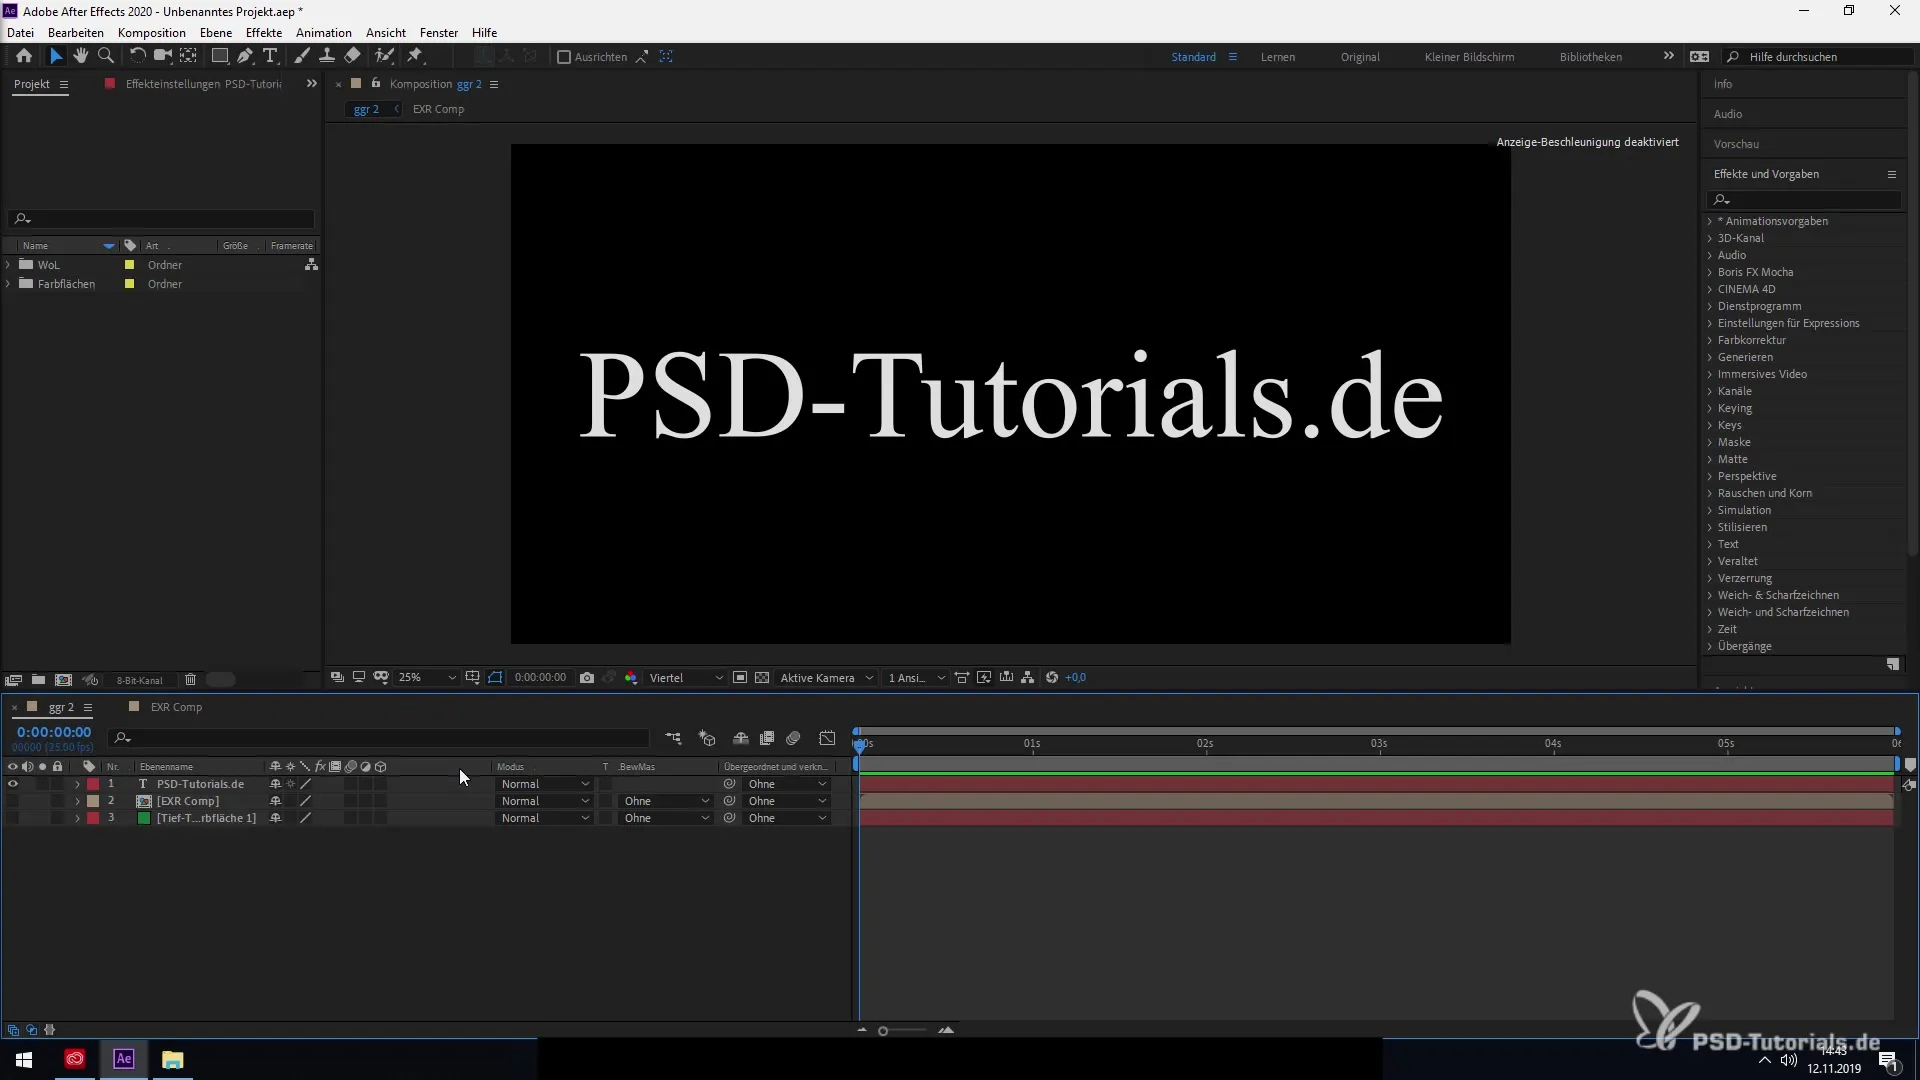1920x1080 pixels.
Task: Choose the Rotation tool
Action: tap(138, 56)
